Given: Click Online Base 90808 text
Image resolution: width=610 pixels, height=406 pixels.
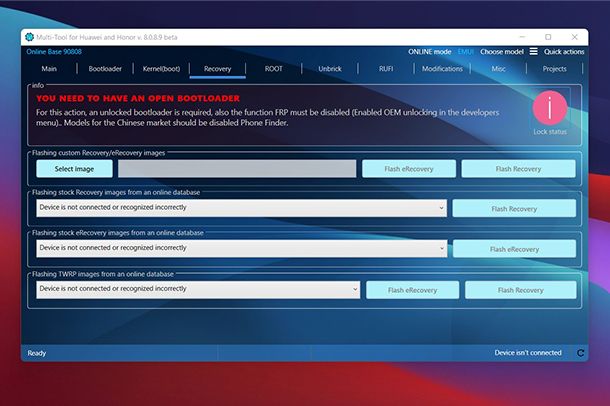Looking at the screenshot, I should click(x=54, y=52).
